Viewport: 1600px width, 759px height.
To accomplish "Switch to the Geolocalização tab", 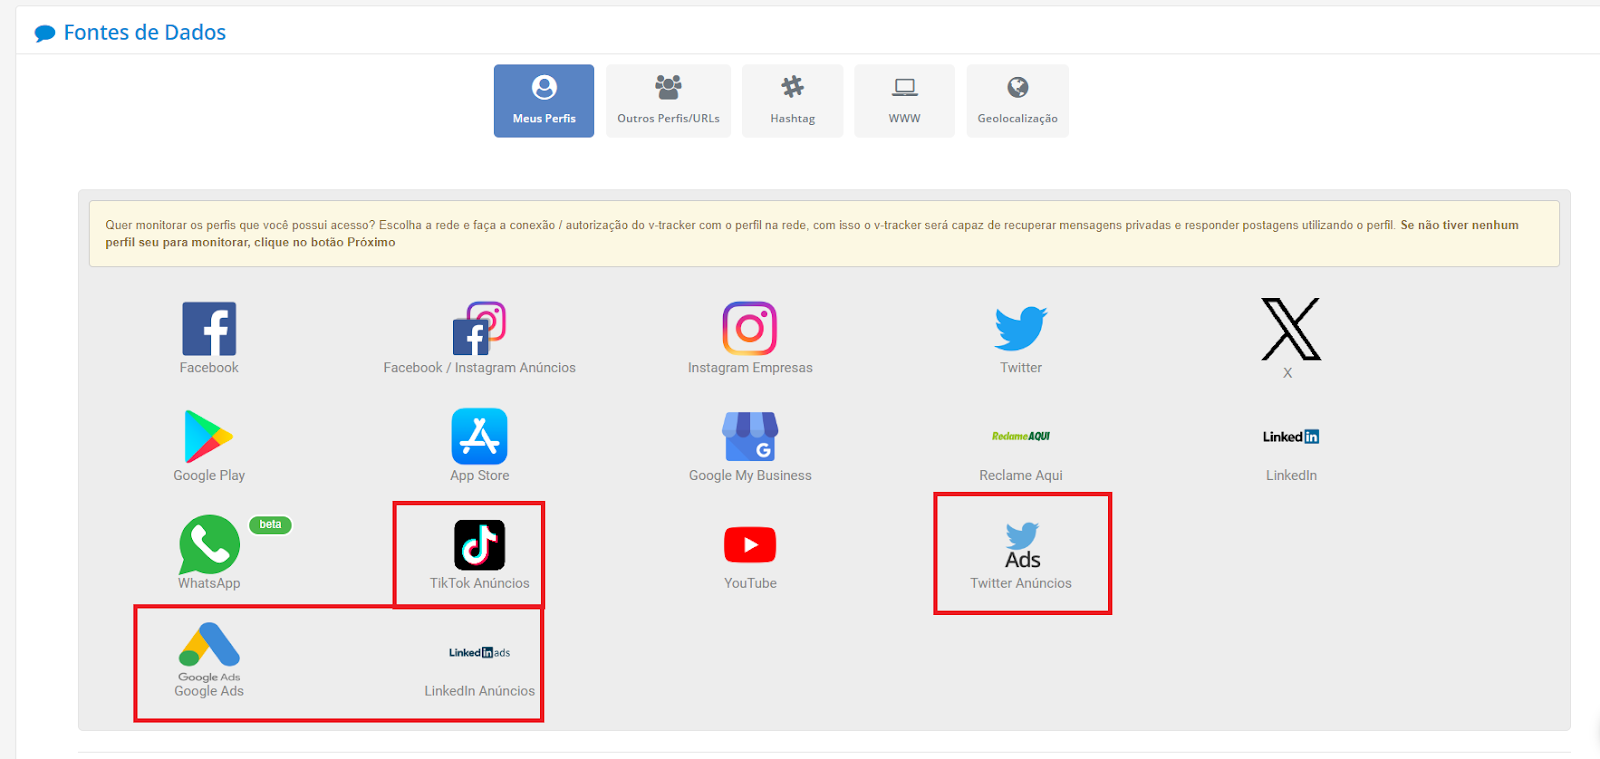I will (x=1017, y=101).
